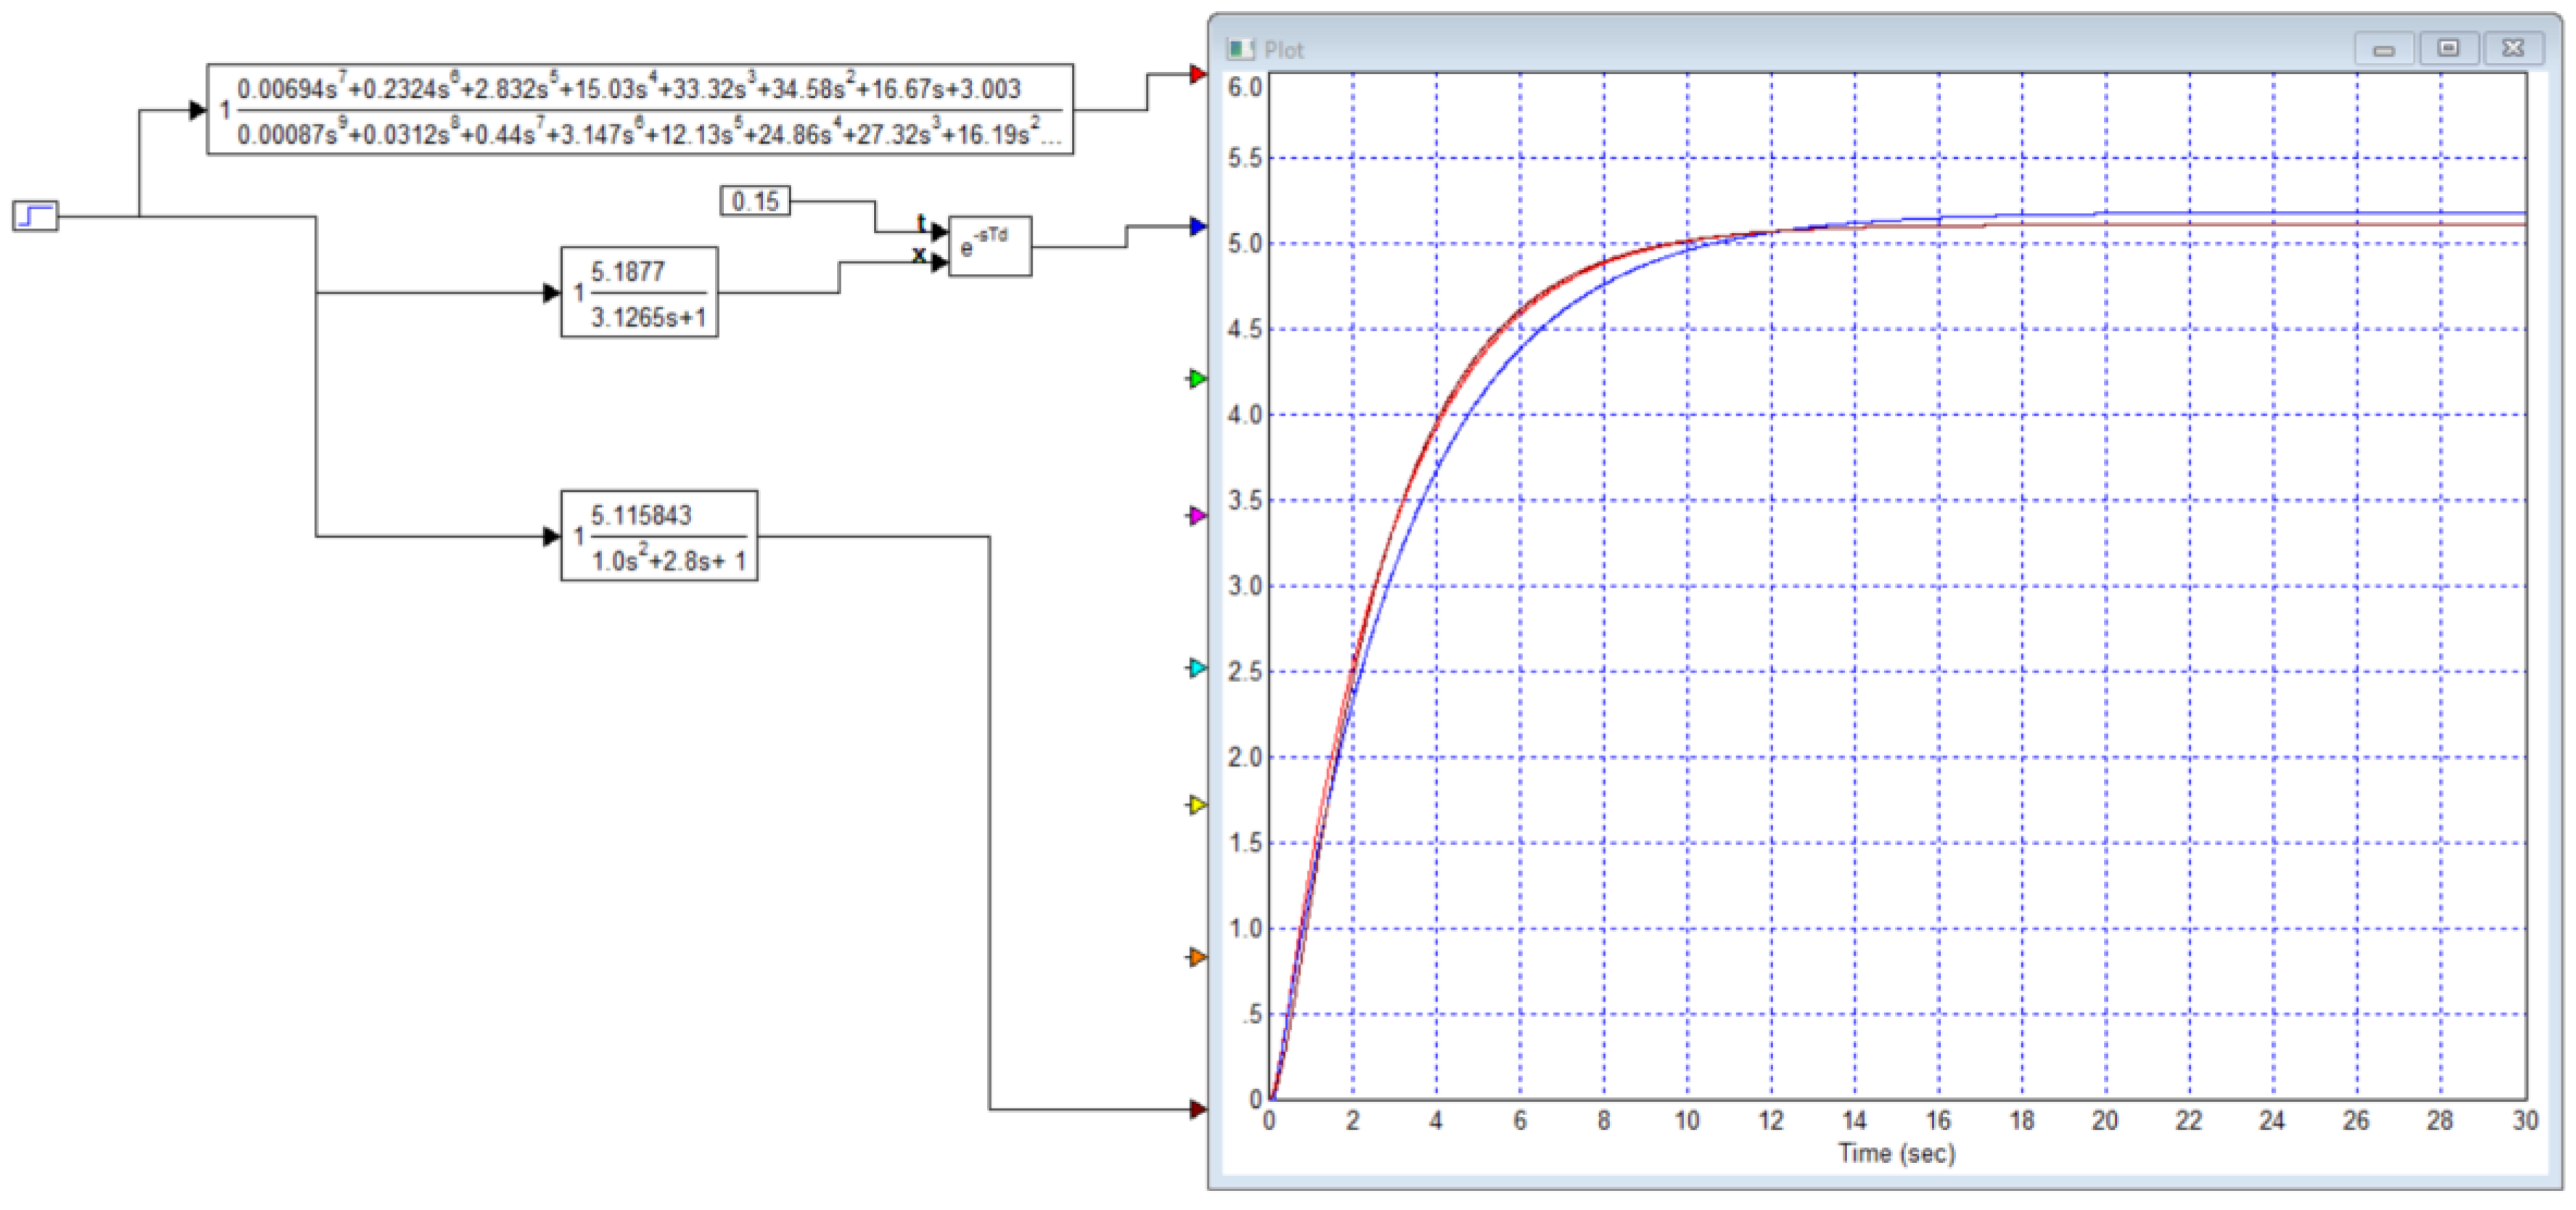Click the Plot window title icon
Screen dimensions: 2576x1210
[x=1241, y=49]
